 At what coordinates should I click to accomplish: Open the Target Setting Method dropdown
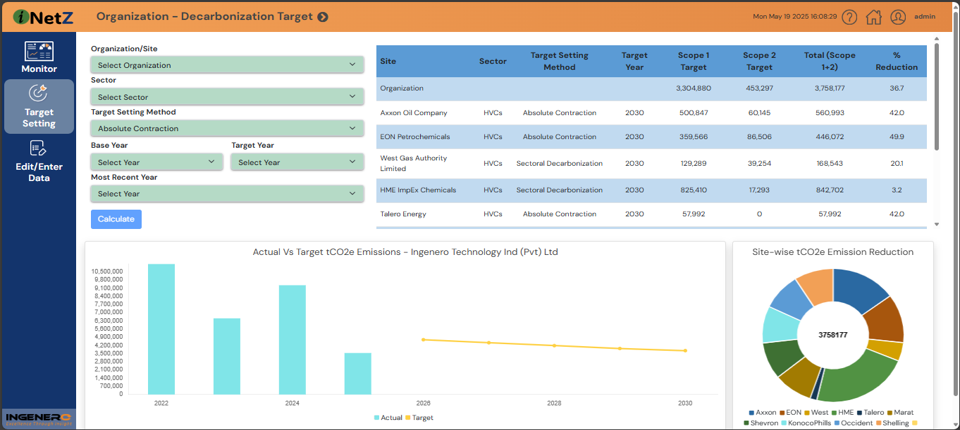click(226, 128)
